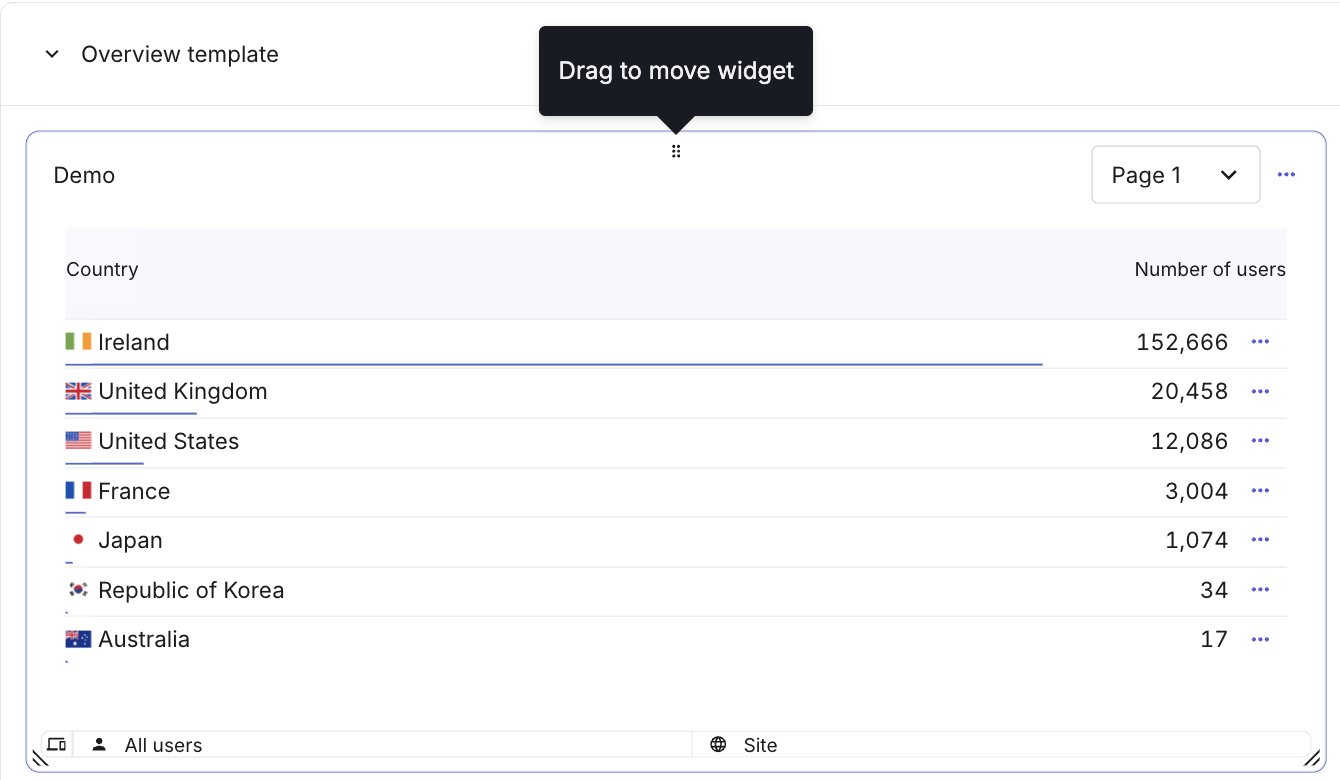Sort by Number of users column

click(x=1210, y=269)
